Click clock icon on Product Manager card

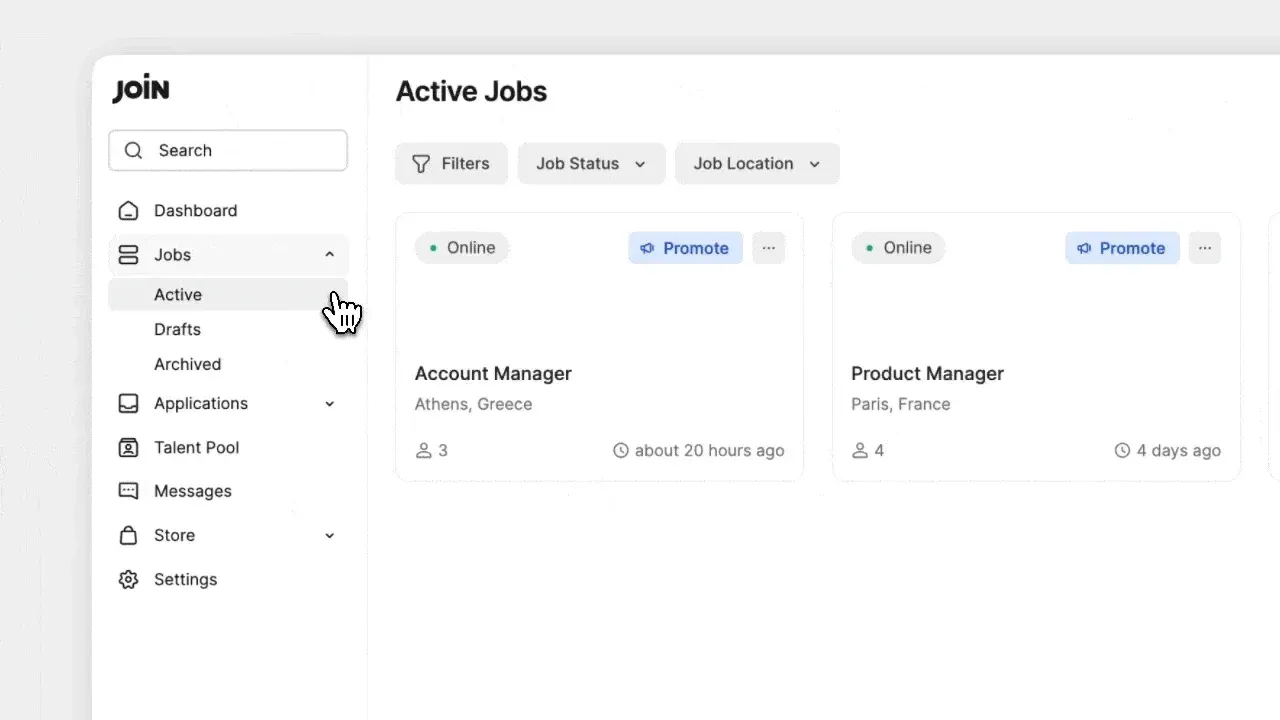(x=1122, y=451)
